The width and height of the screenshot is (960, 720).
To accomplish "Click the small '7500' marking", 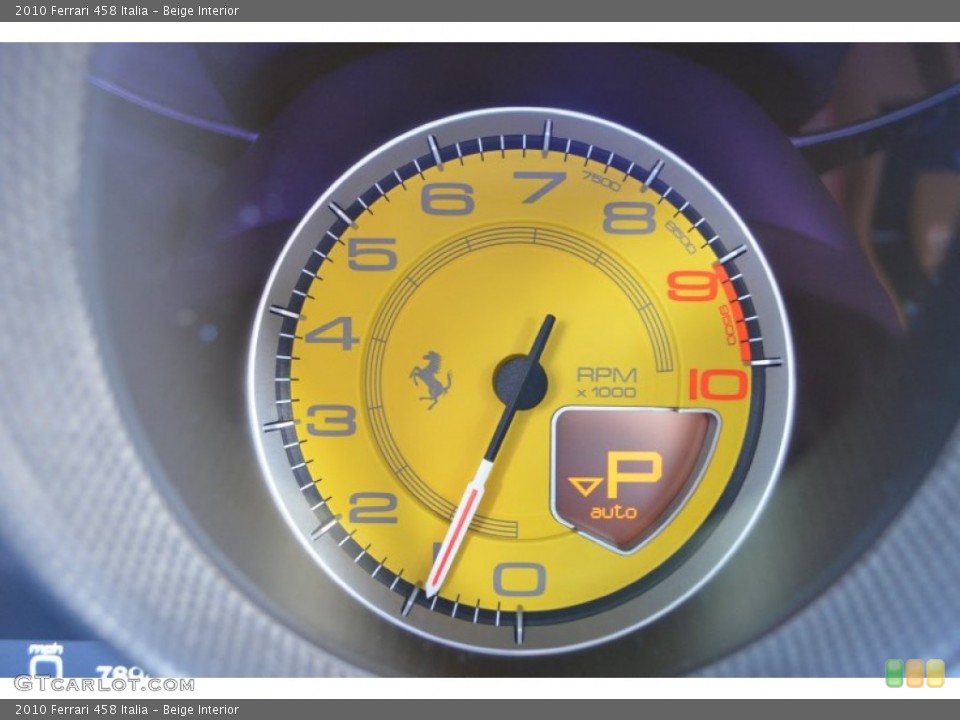I will 601,181.
